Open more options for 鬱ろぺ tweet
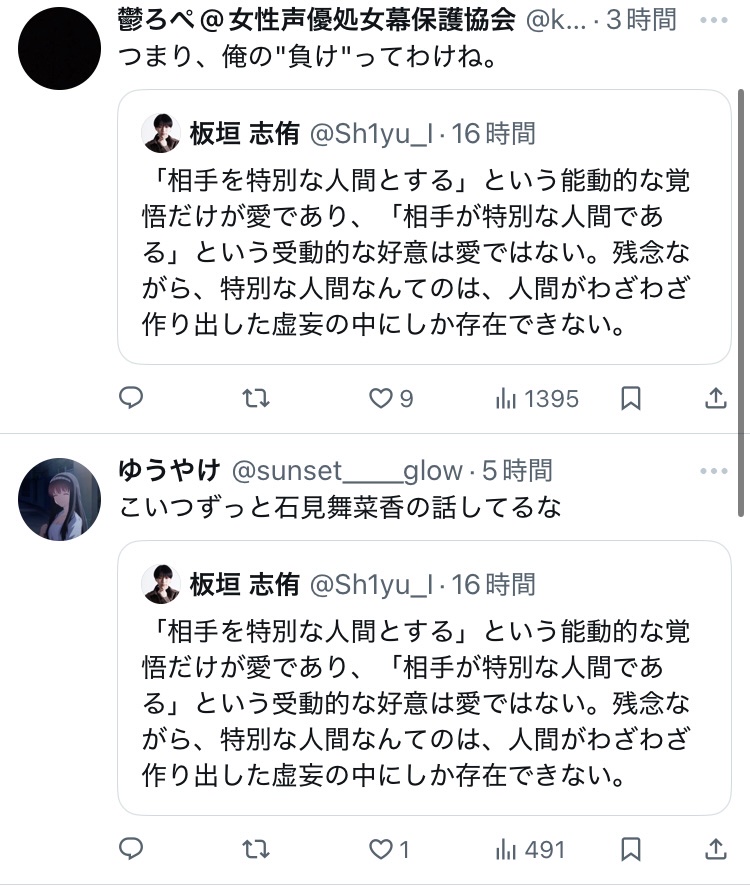The height and width of the screenshot is (888, 750). coord(714,20)
